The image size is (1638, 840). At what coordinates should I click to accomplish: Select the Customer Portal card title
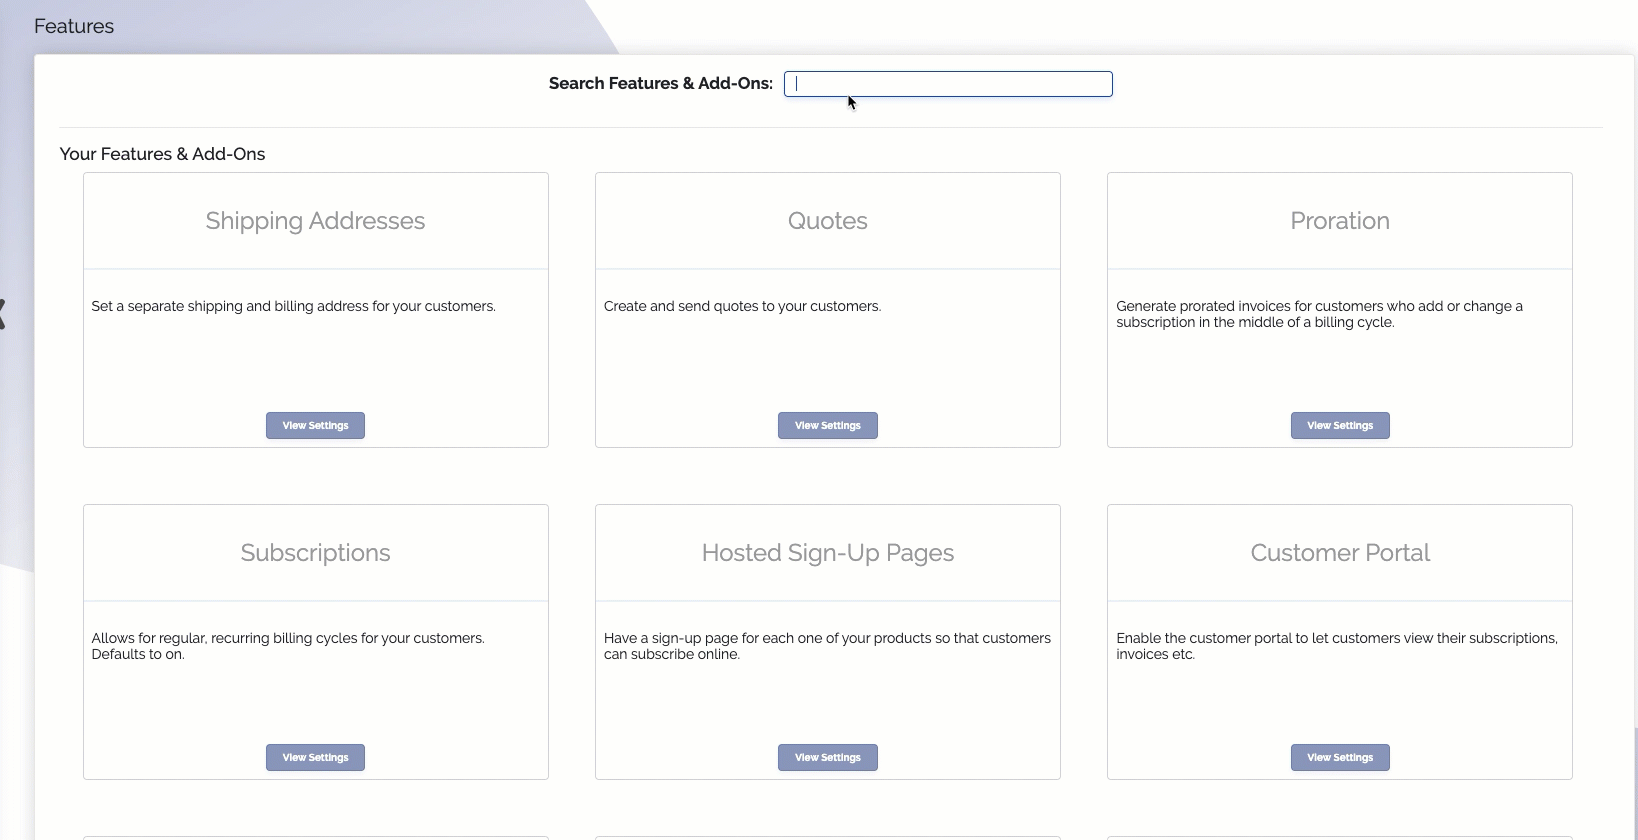click(1340, 553)
